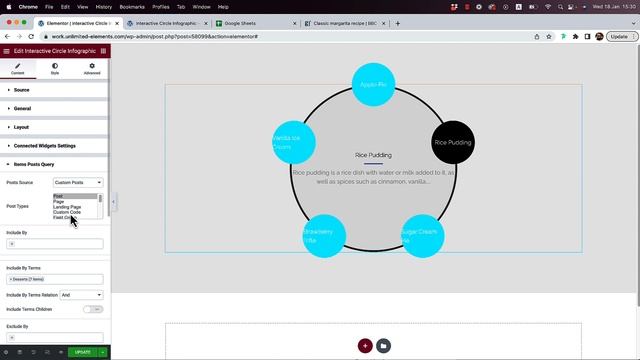This screenshot has width=640, height=360.
Task: Open the Chrome History menu
Action: 103,7
